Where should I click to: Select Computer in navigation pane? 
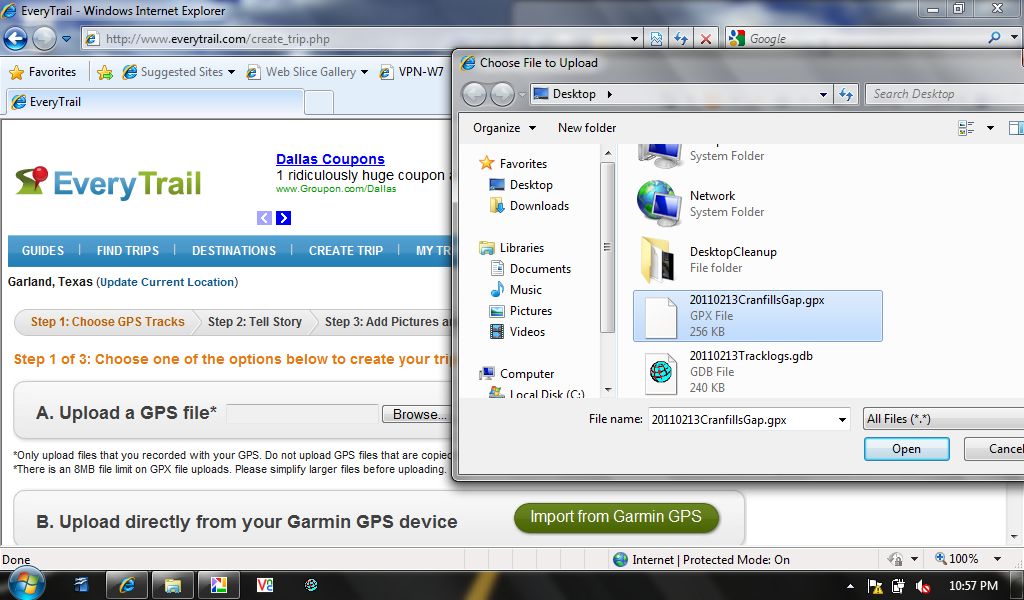517,374
